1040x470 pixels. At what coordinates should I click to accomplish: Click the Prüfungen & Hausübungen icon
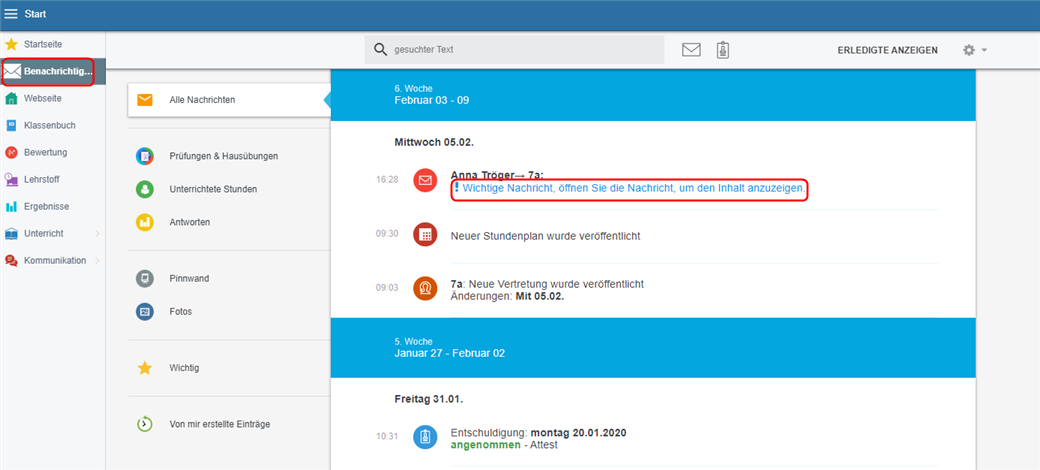145,156
